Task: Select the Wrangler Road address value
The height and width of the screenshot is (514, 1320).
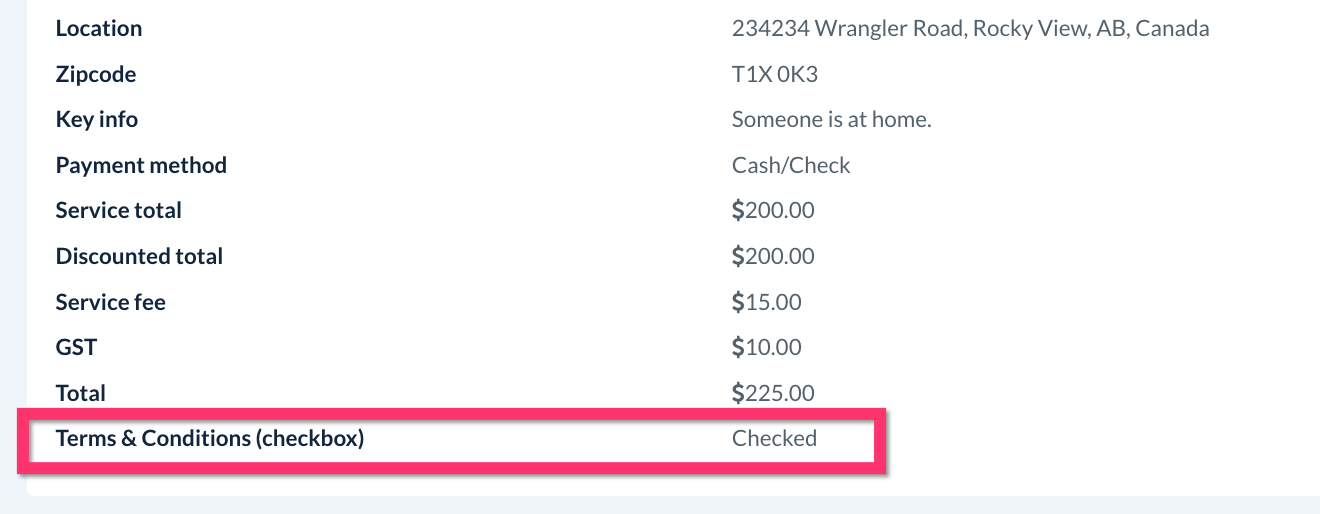Action: [970, 29]
